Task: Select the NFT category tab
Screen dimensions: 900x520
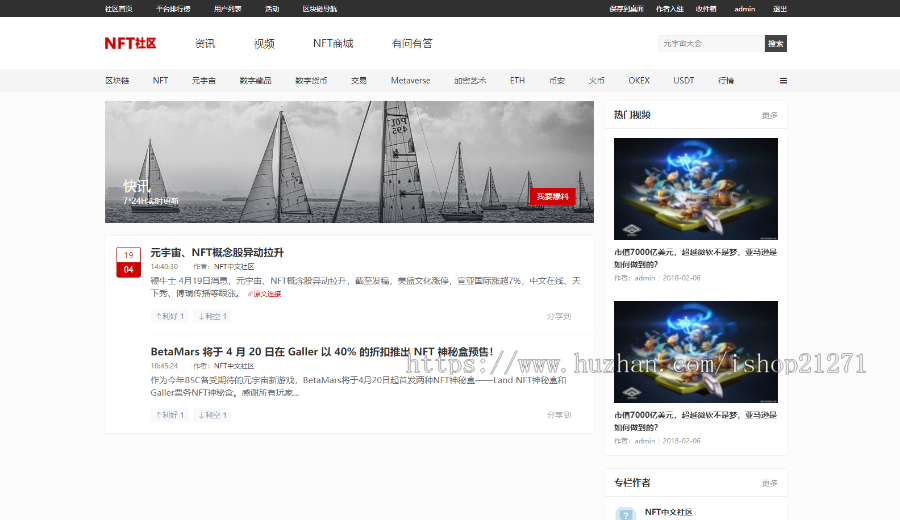Action: coord(160,80)
